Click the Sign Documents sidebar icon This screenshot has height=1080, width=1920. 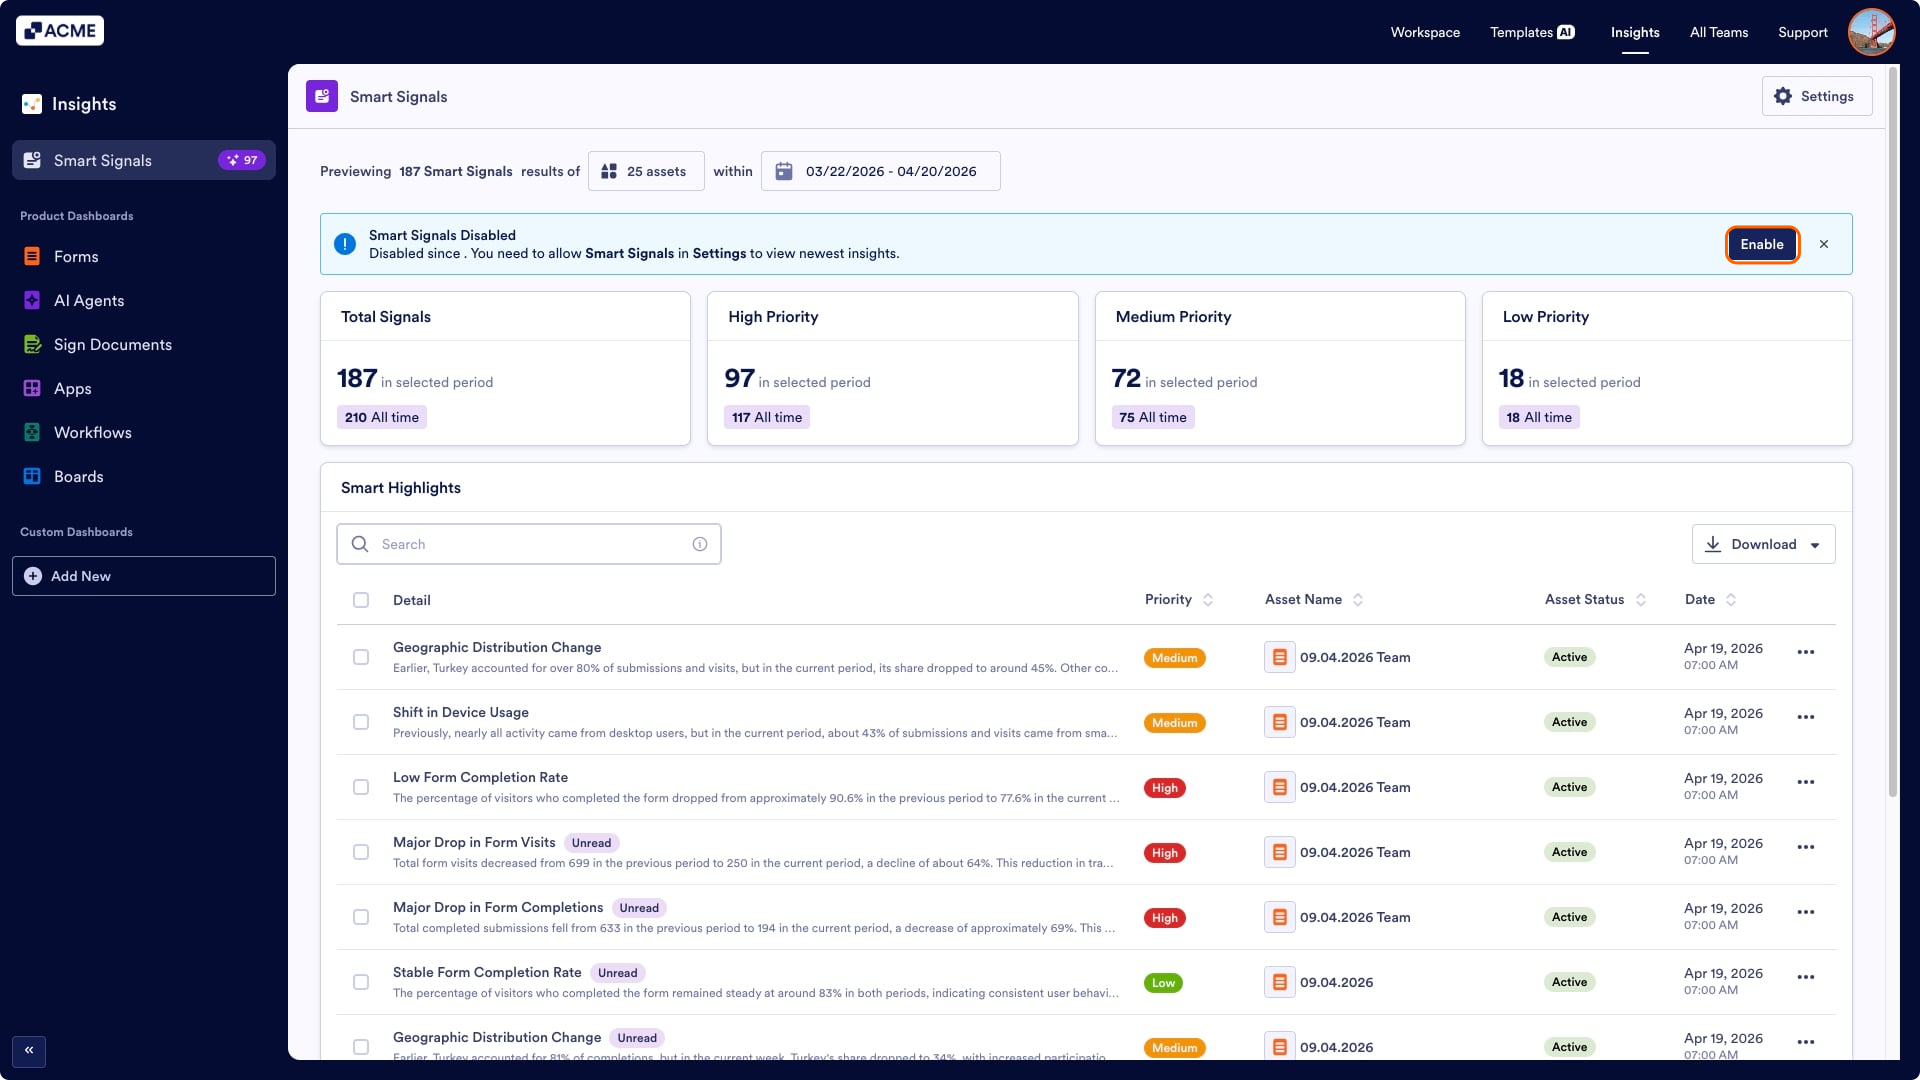(x=32, y=345)
